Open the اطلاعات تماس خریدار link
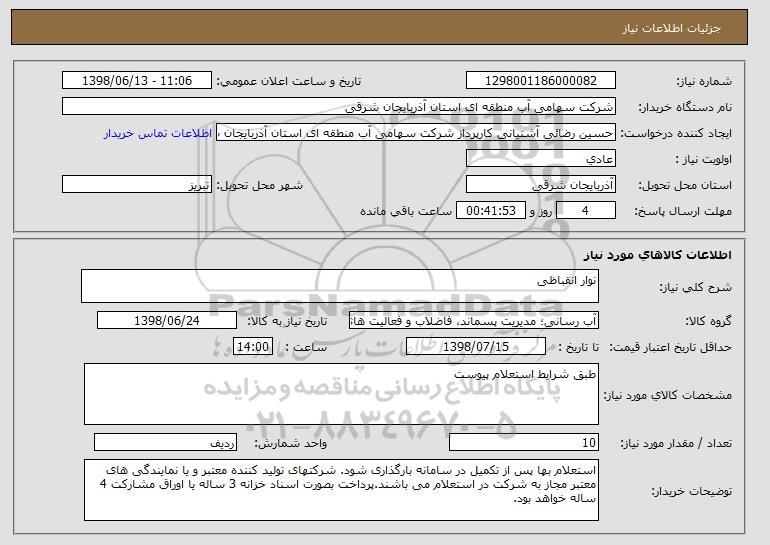 click(158, 133)
